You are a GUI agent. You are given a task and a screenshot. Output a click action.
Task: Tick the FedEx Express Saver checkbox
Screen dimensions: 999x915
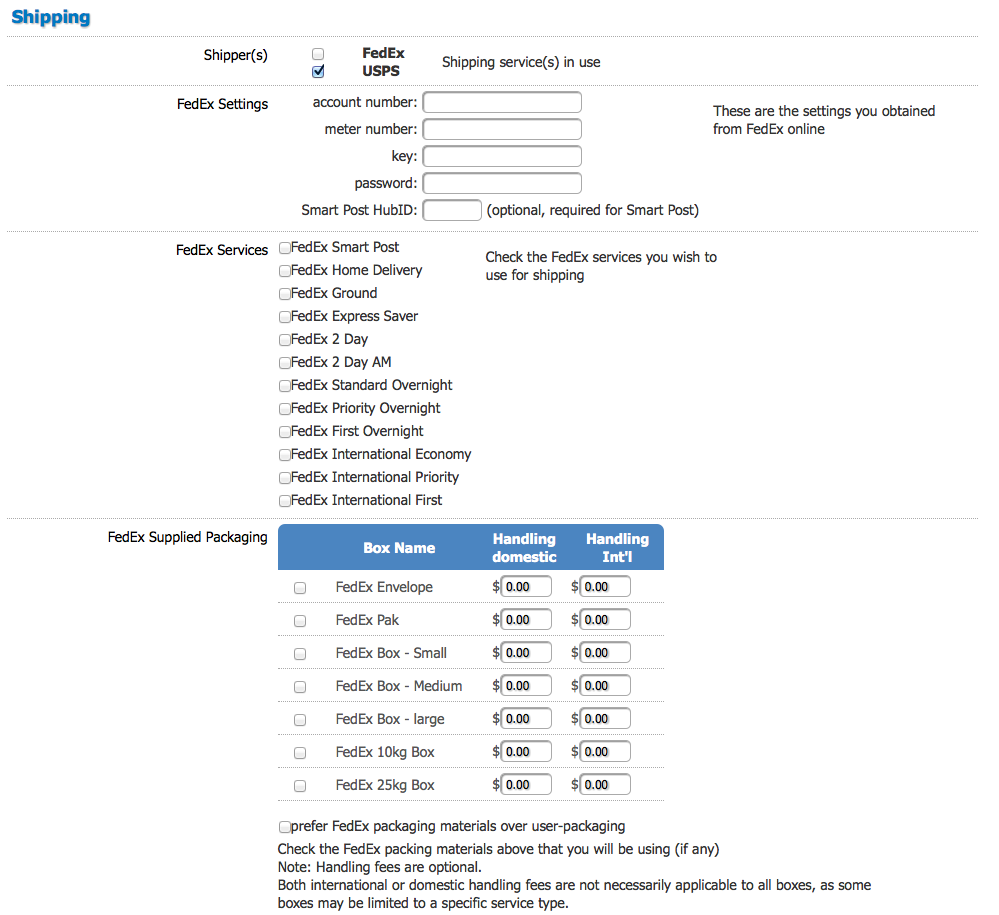(285, 317)
